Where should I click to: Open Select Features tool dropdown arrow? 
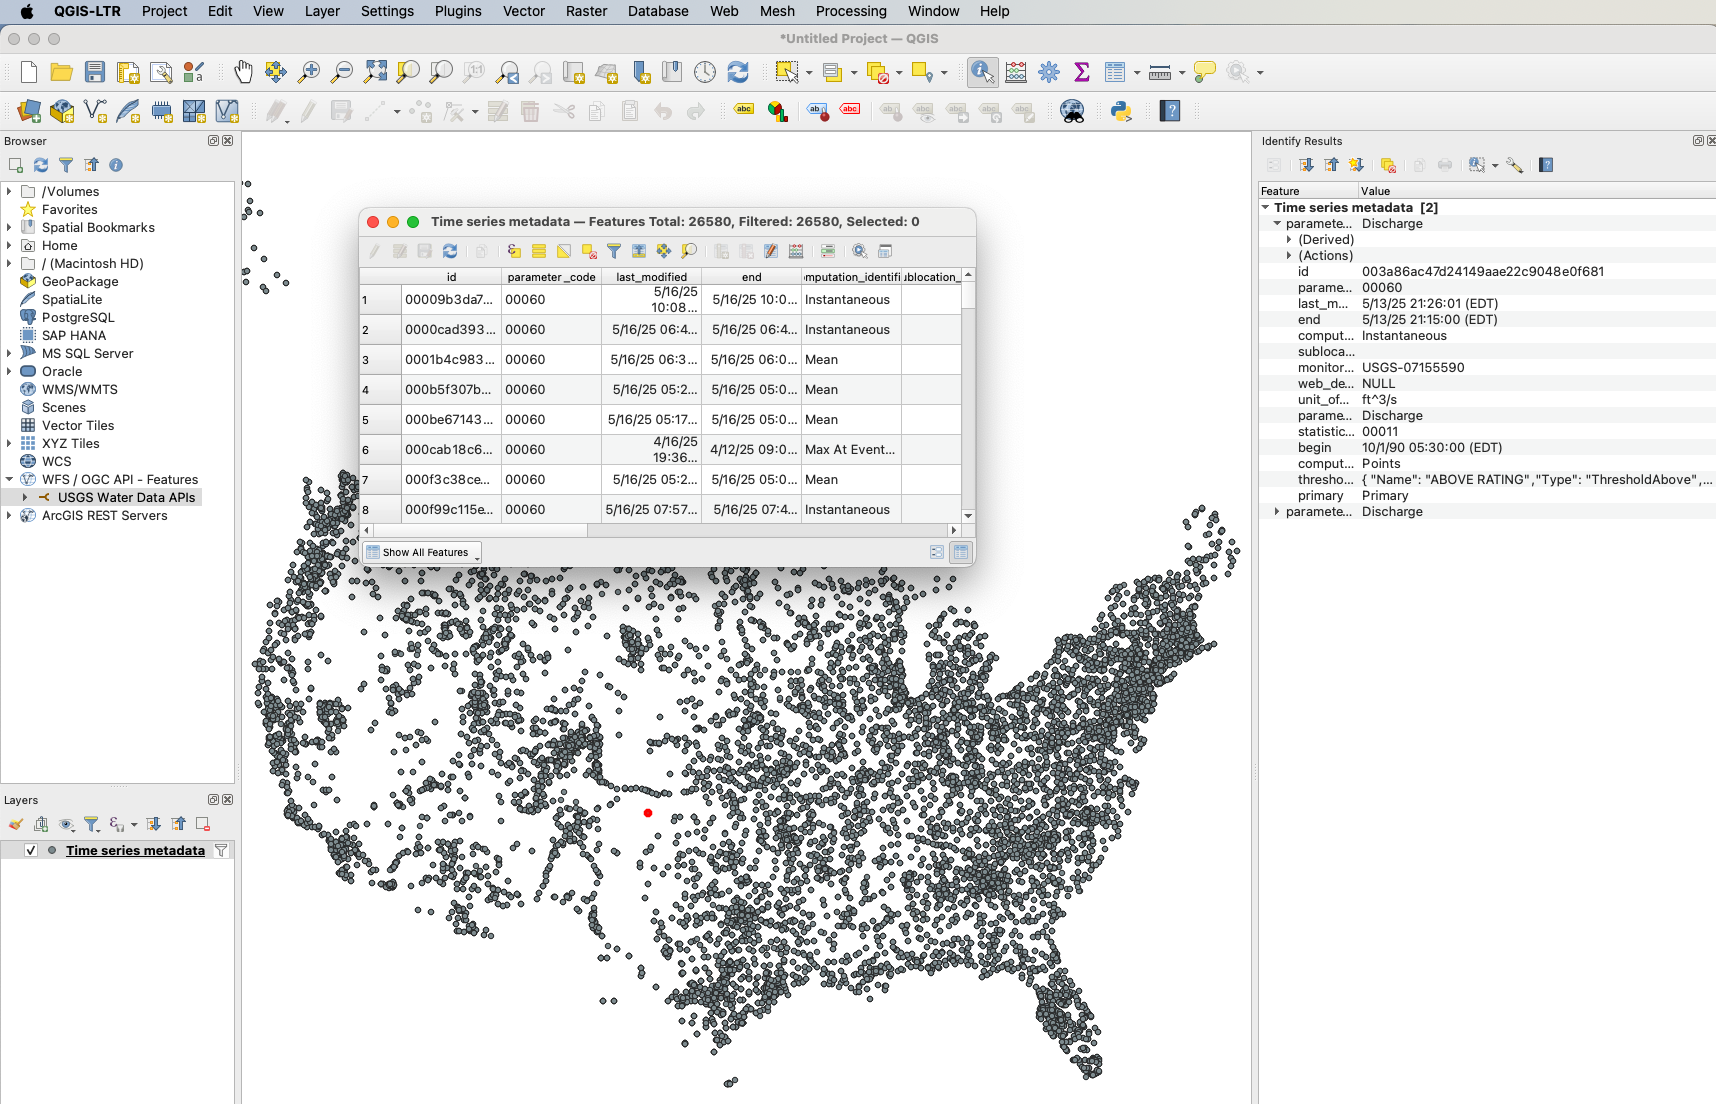(809, 72)
